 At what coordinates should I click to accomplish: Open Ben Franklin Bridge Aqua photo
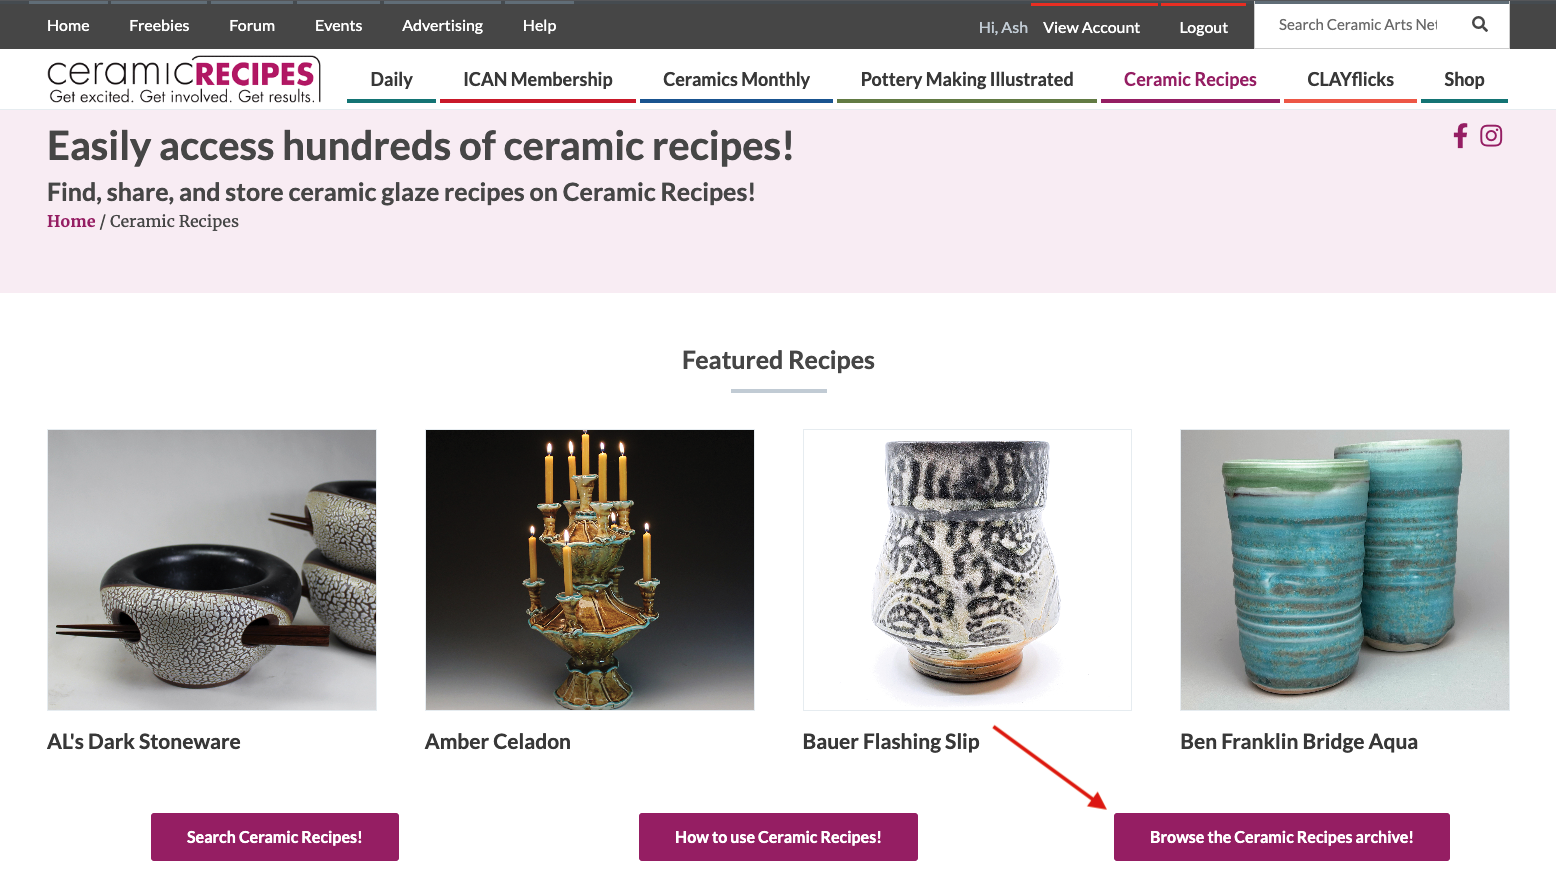[1345, 570]
